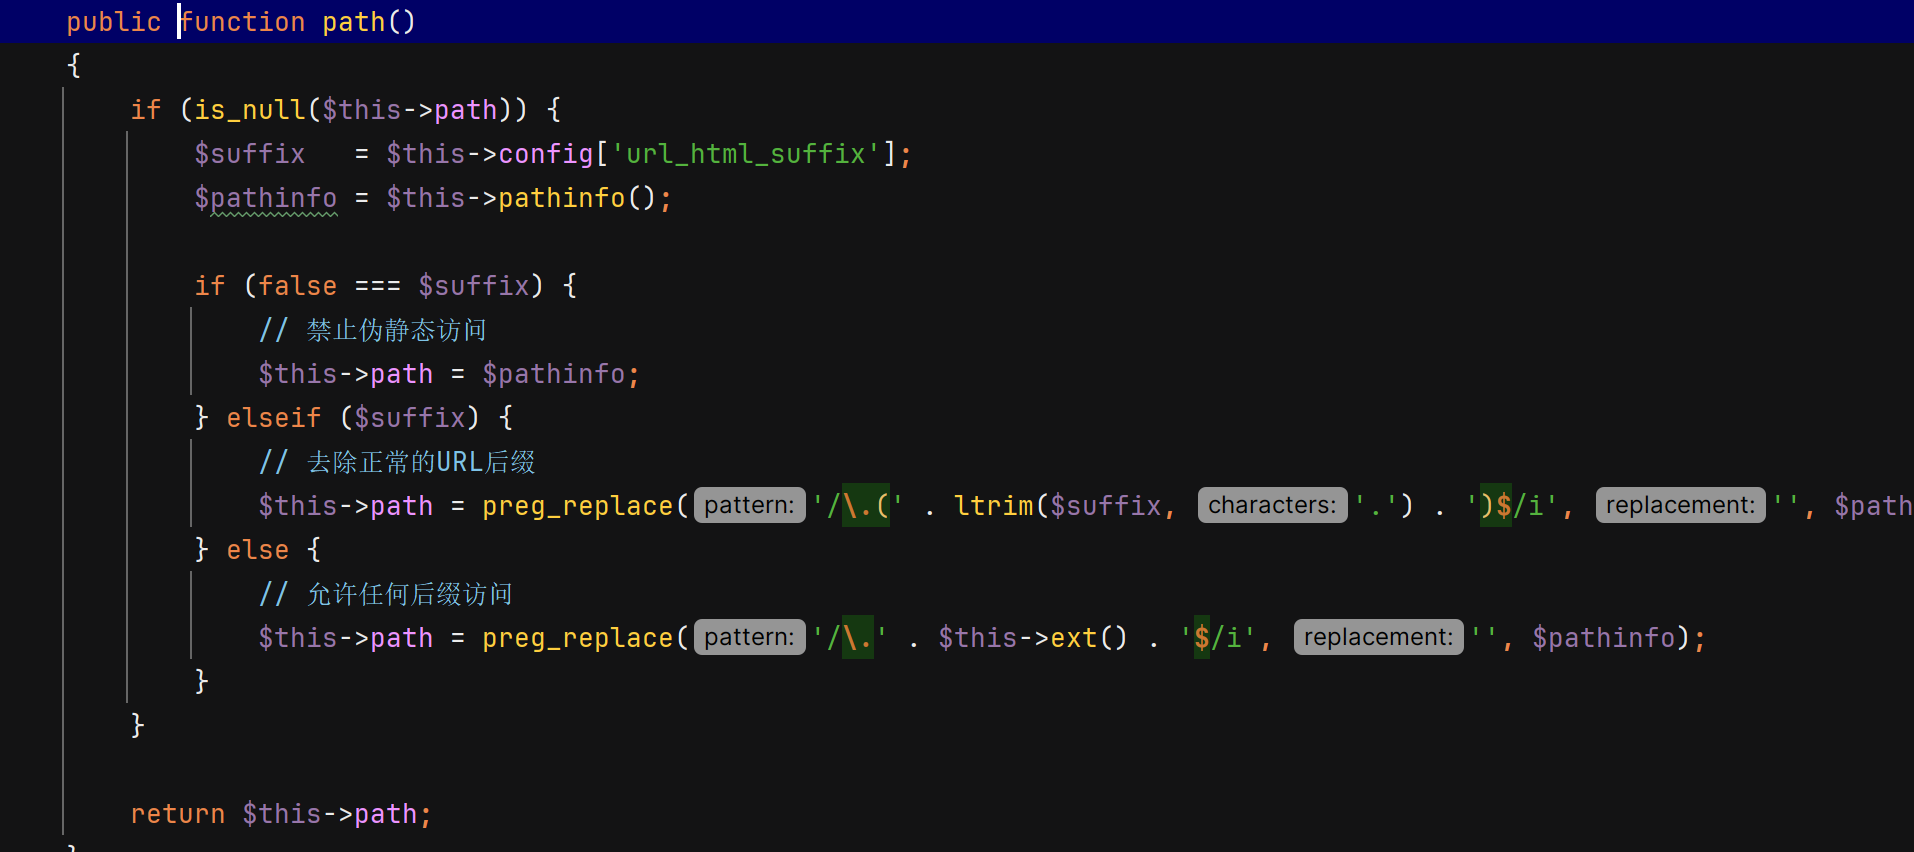Select the "replacement:" hint after ')$/i'
1914x852 pixels.
point(1680,506)
